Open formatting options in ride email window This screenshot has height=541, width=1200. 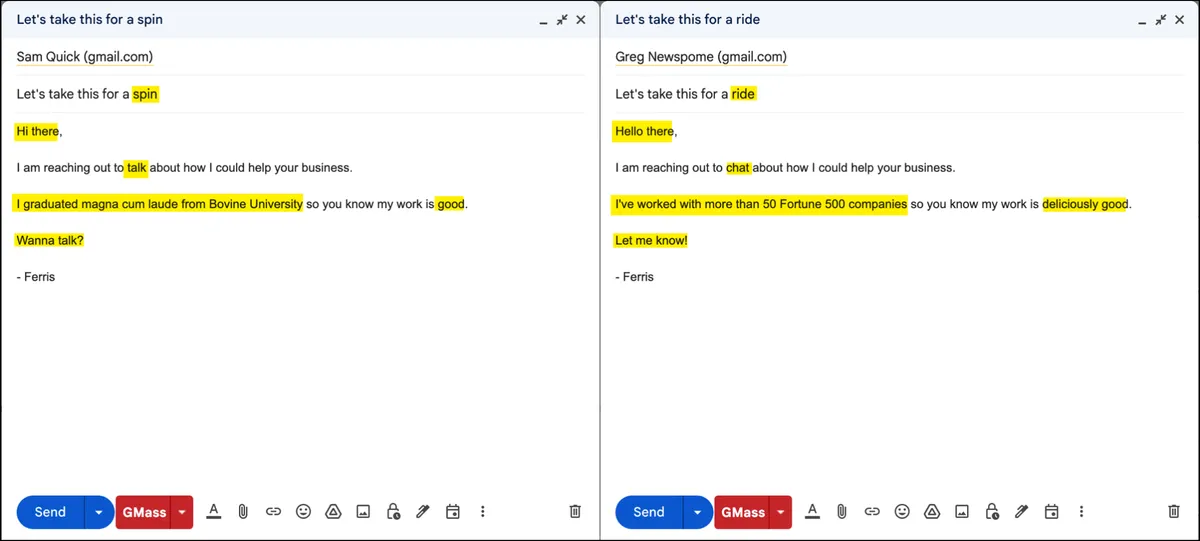(812, 511)
